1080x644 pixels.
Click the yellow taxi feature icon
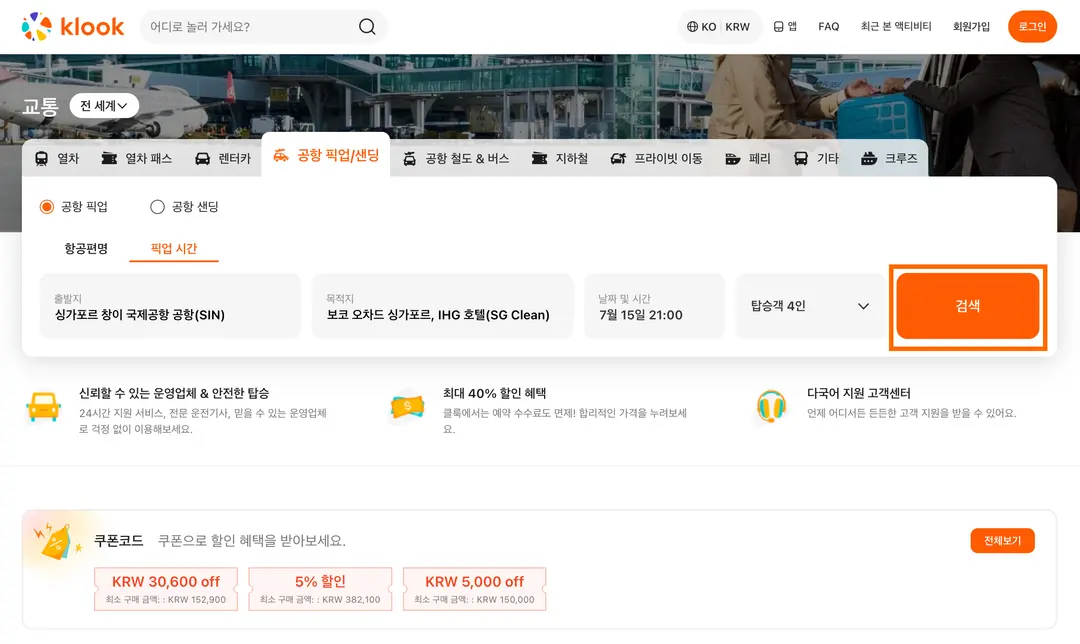point(43,406)
